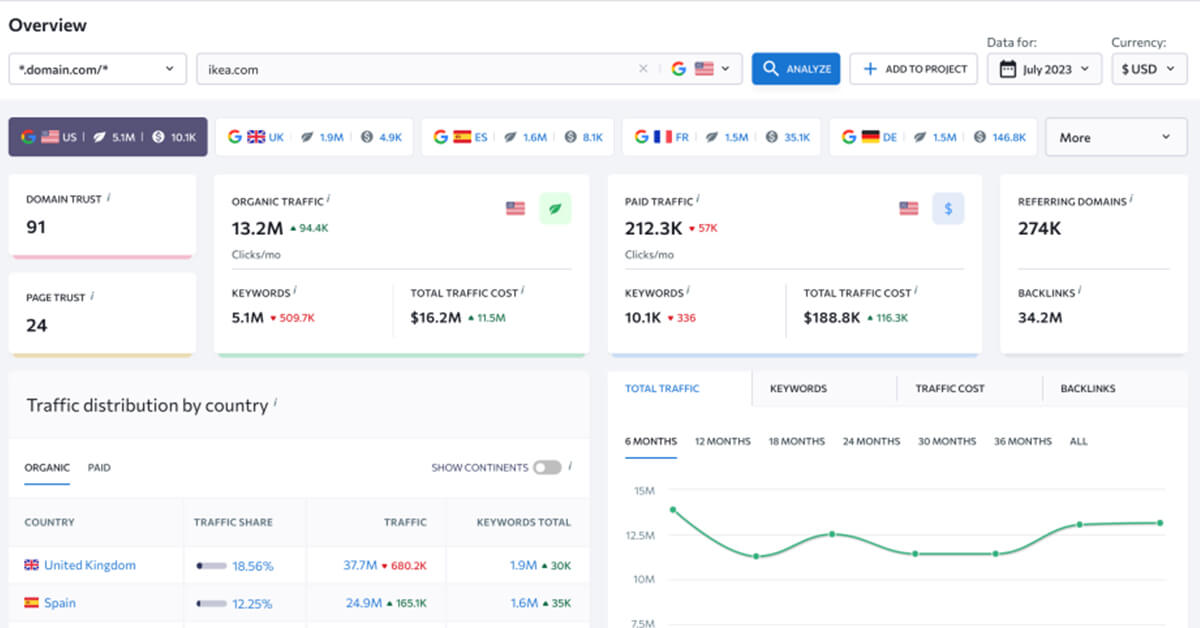Image resolution: width=1200 pixels, height=628 pixels.
Task: Open Spain country link
Action: tap(60, 603)
